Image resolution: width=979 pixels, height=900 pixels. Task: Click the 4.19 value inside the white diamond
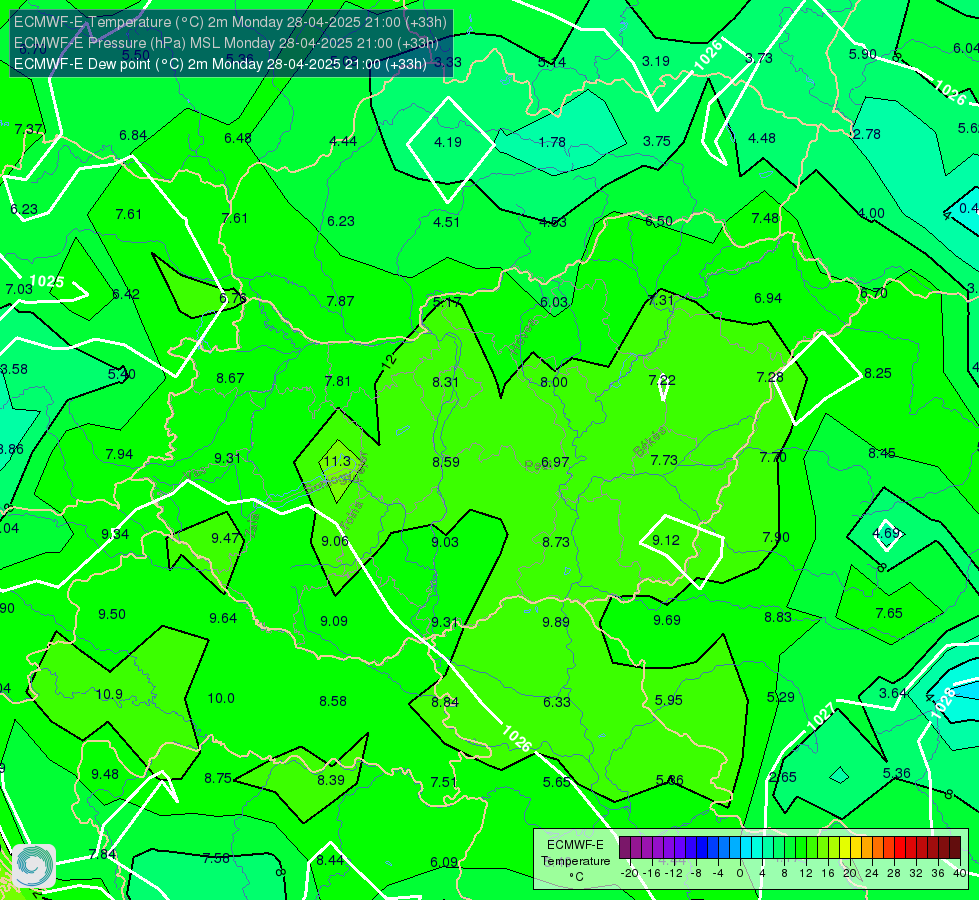tap(448, 142)
